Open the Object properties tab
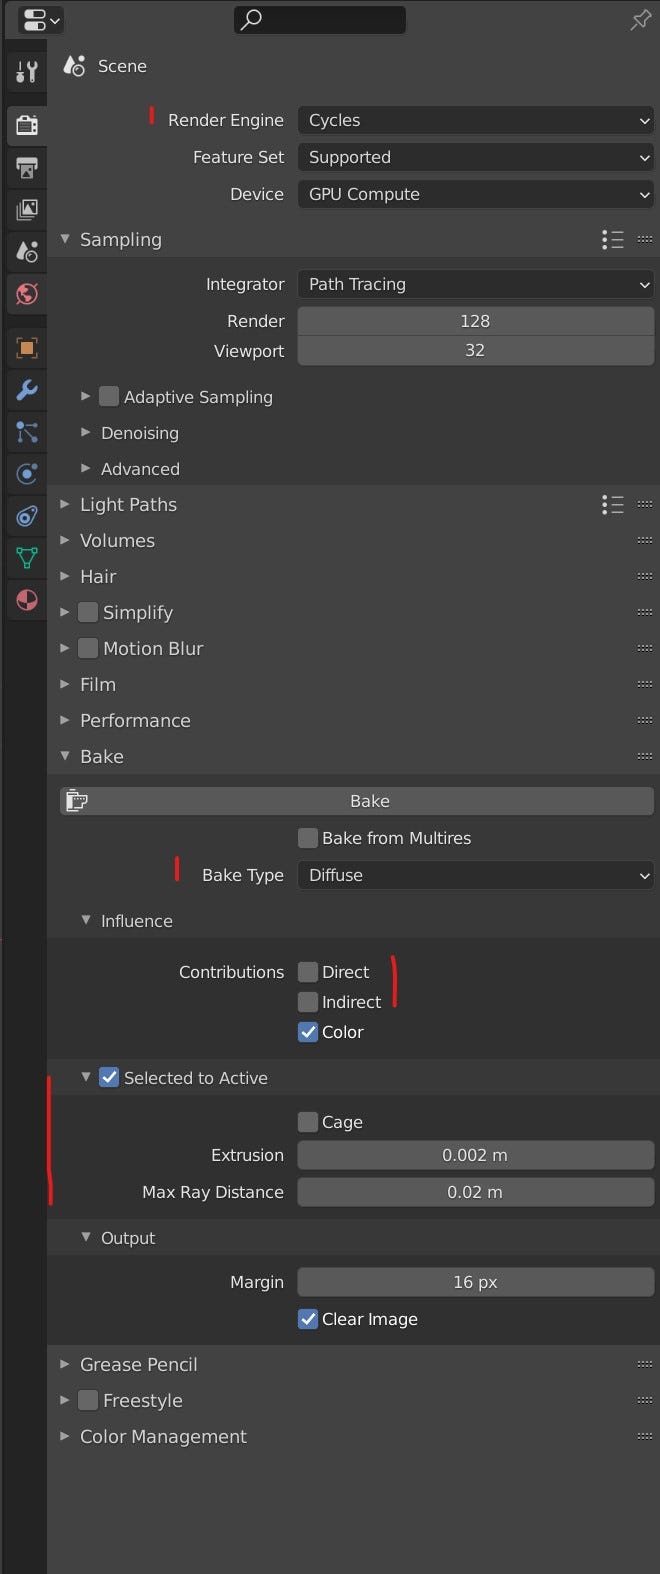 click(26, 348)
